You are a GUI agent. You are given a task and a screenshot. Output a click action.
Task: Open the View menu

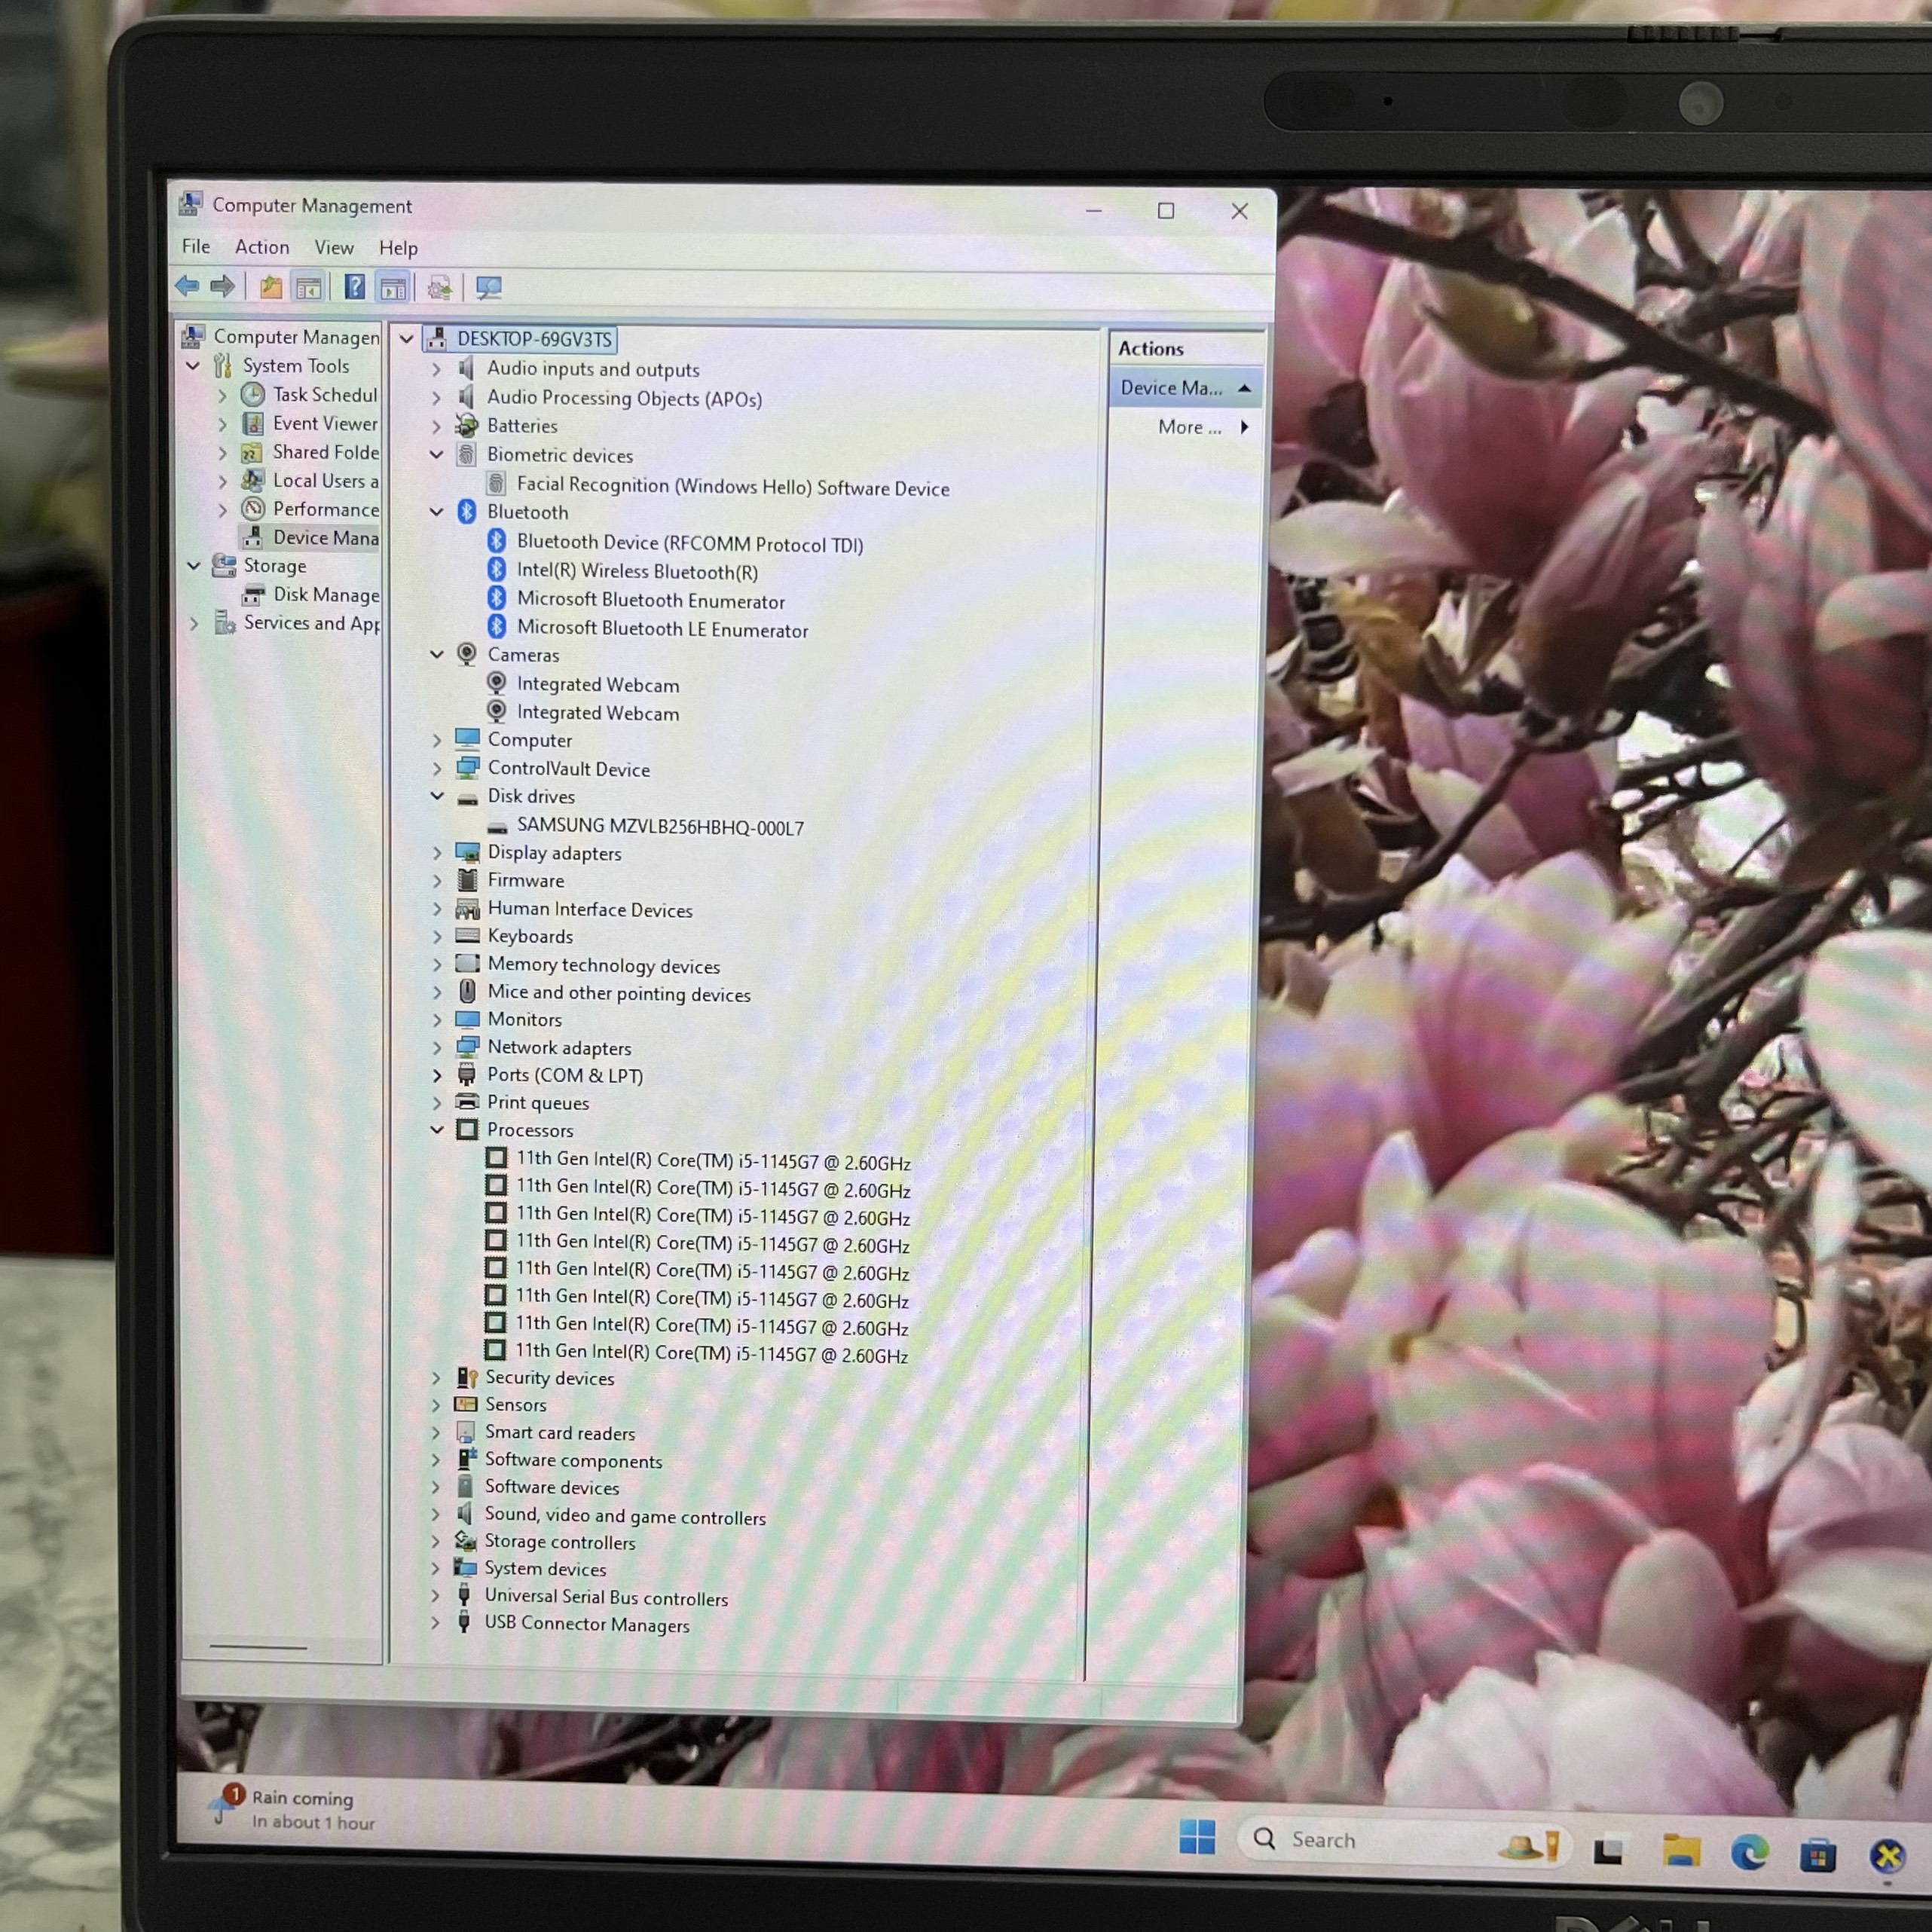pyautogui.click(x=334, y=248)
